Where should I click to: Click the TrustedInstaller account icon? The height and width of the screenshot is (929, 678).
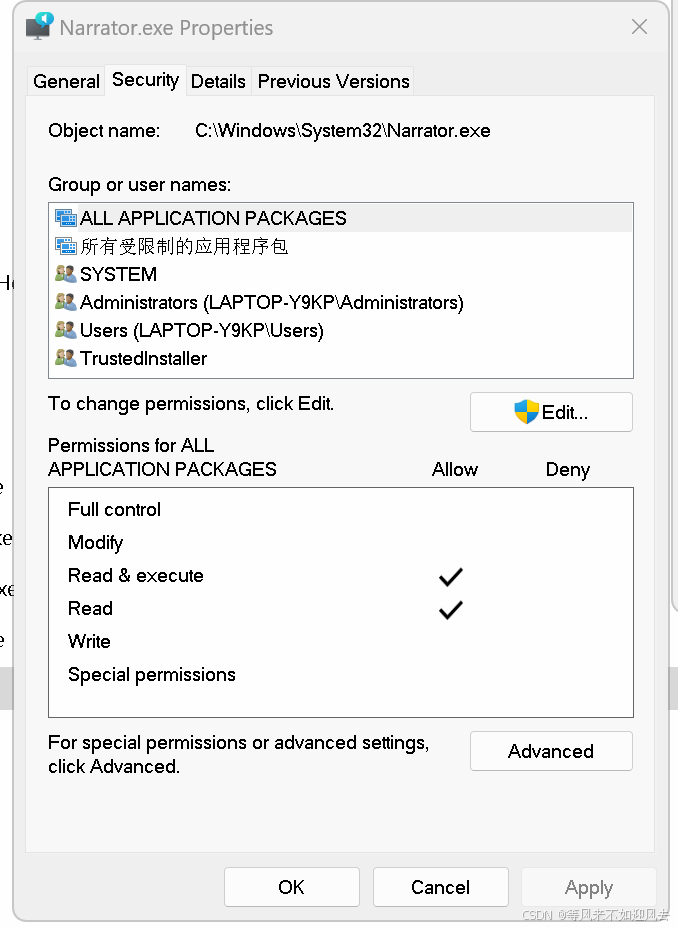pos(66,357)
